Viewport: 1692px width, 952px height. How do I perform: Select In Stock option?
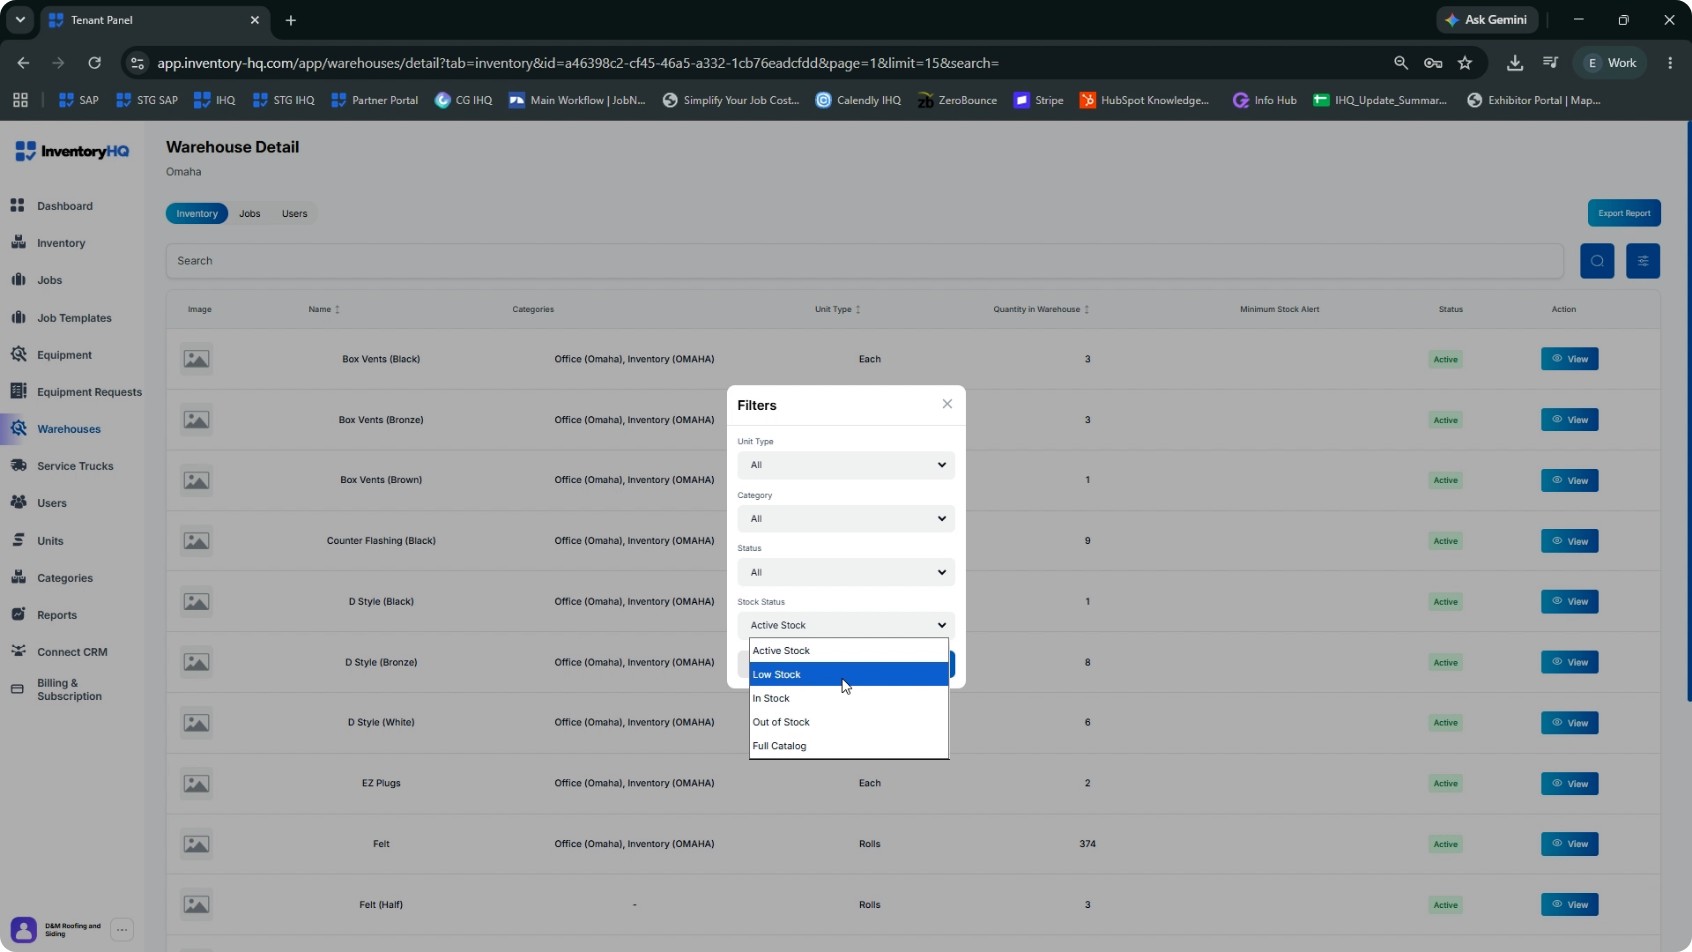click(x=849, y=698)
